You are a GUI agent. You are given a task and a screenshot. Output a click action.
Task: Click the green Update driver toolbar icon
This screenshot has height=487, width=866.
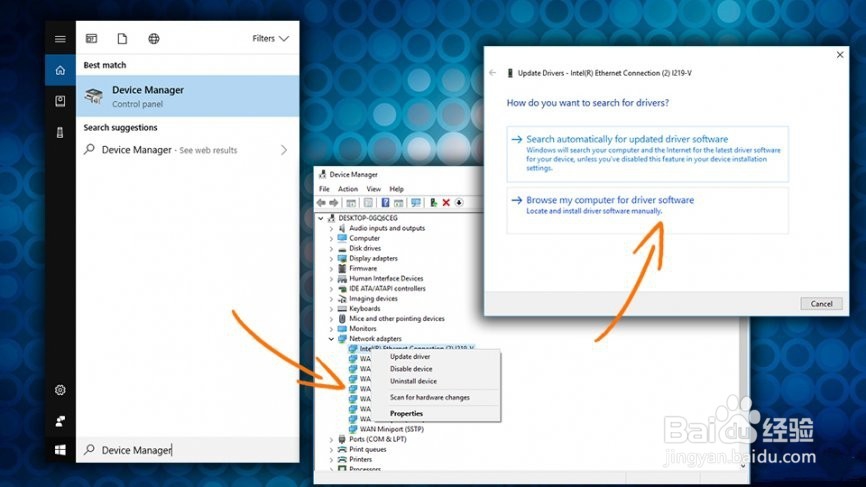(x=434, y=203)
